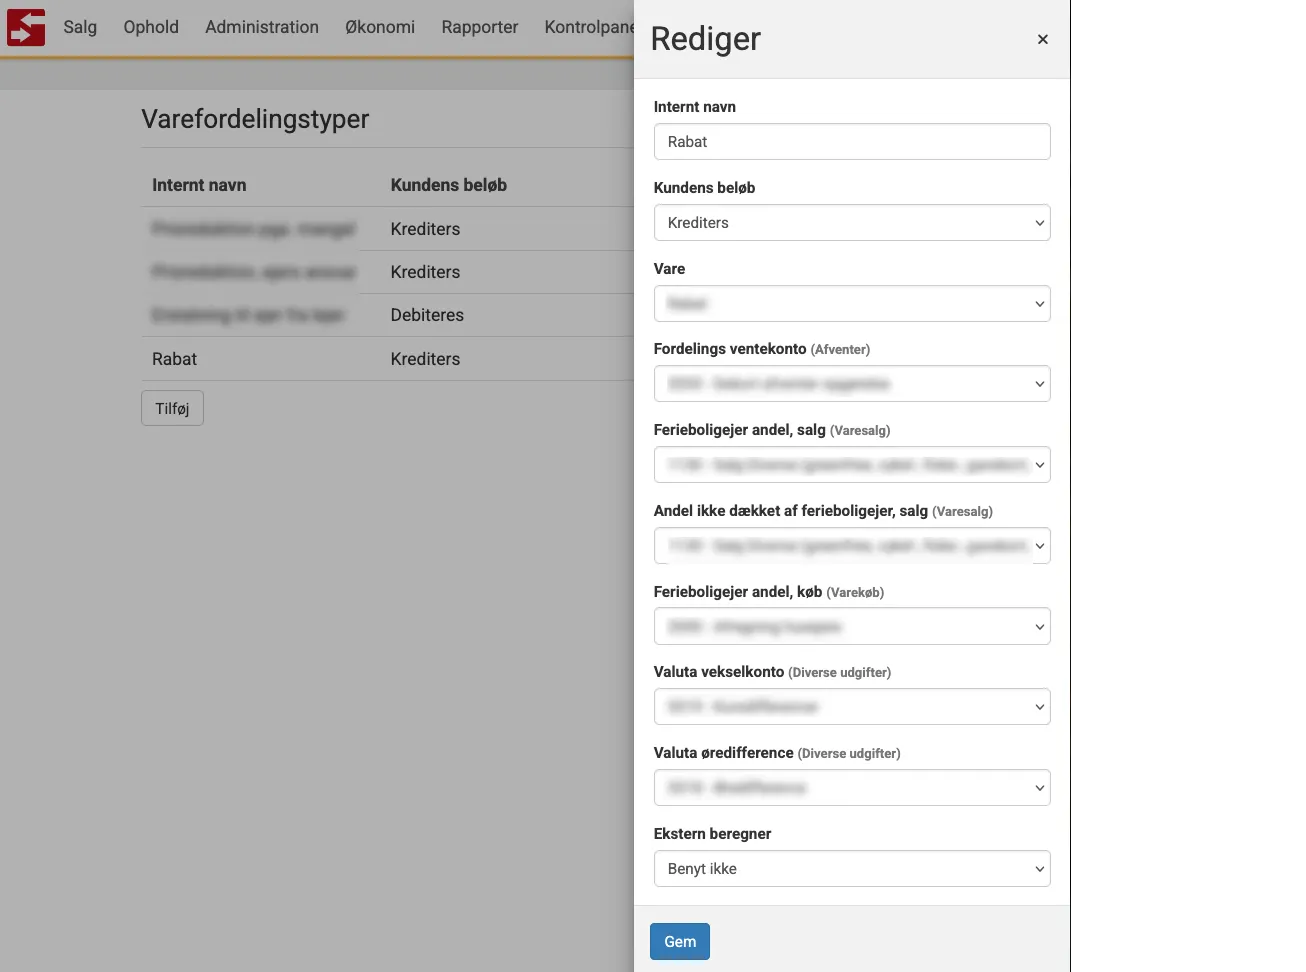This screenshot has height=972, width=1306.
Task: Click the Tilføj button
Action: (x=172, y=408)
